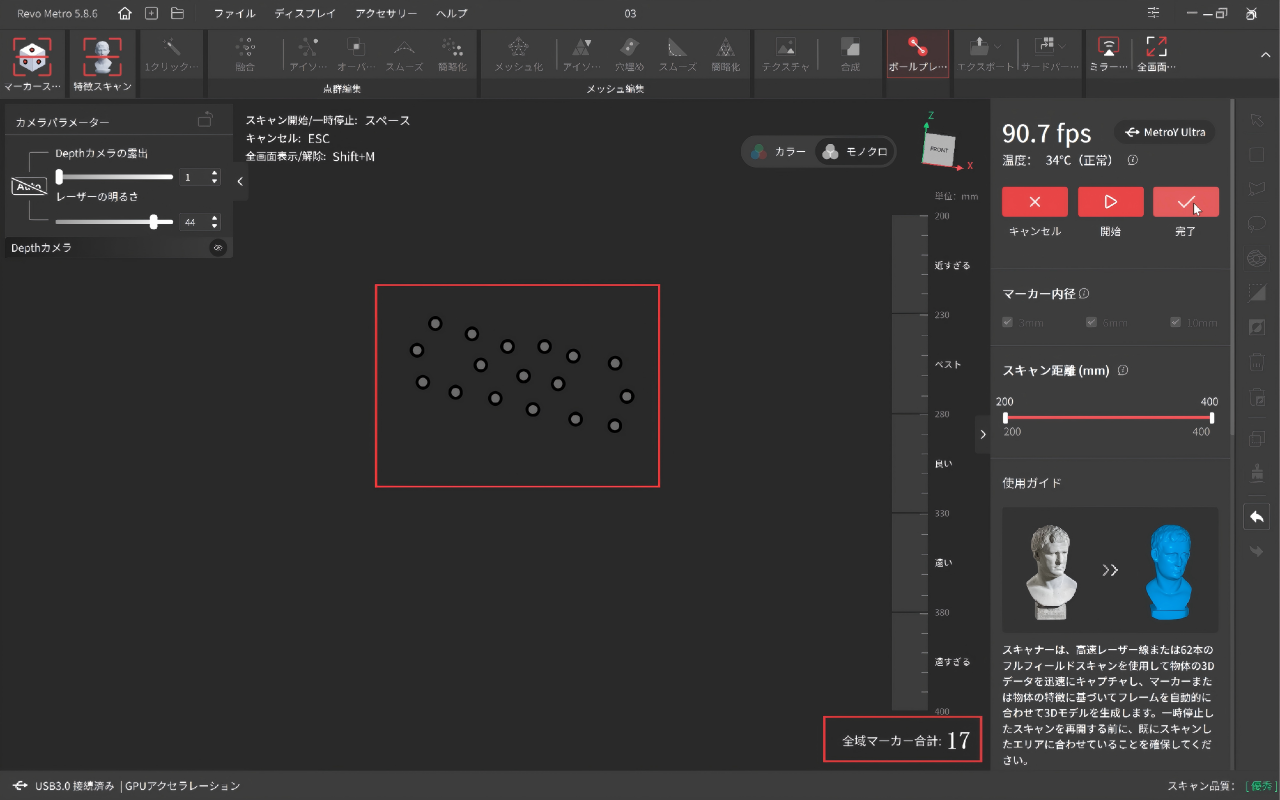1280x800 pixels.
Task: Switch display to カラー mode
Action: click(779, 152)
